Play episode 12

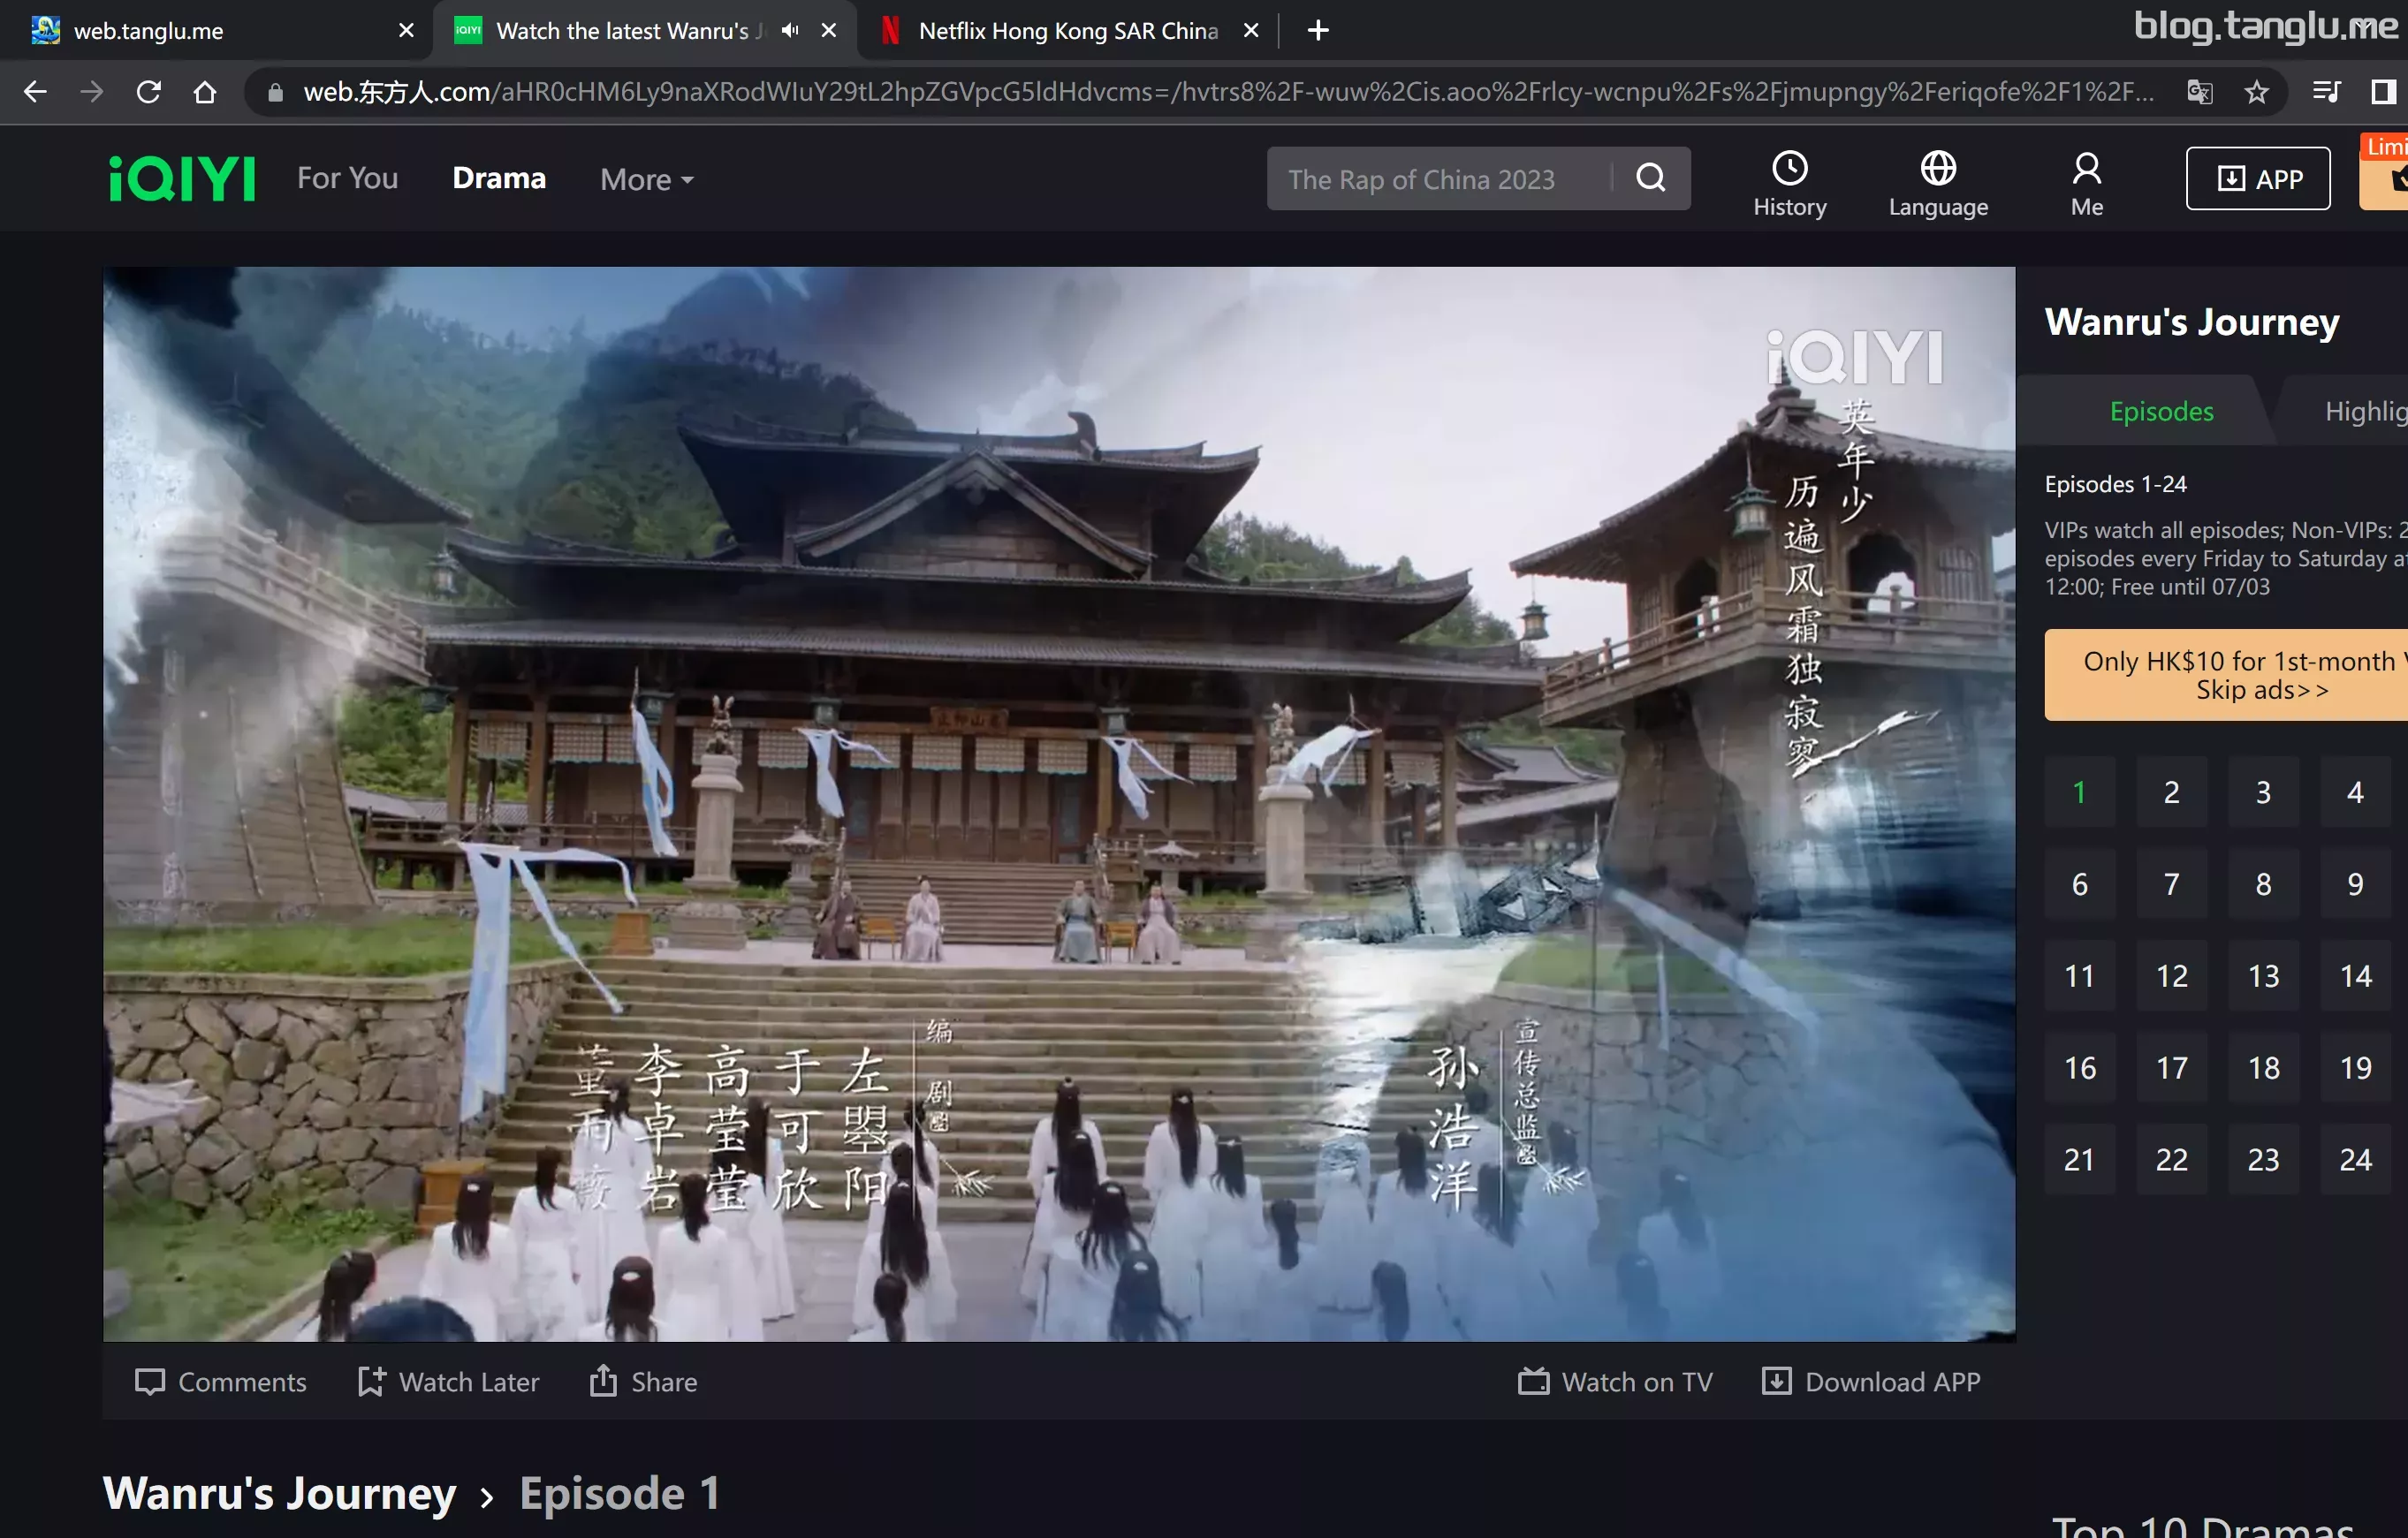tap(2171, 976)
